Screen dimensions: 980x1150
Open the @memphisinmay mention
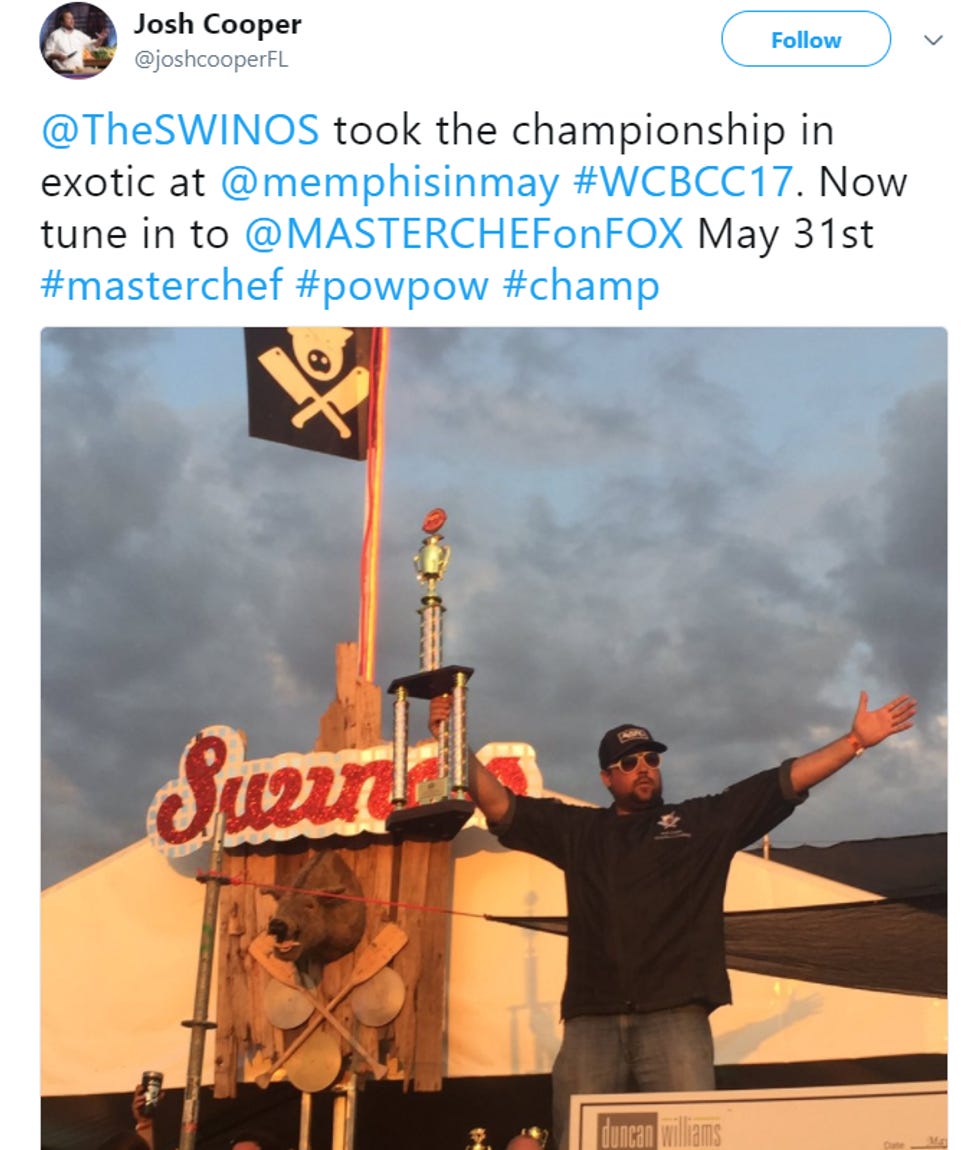(390, 182)
